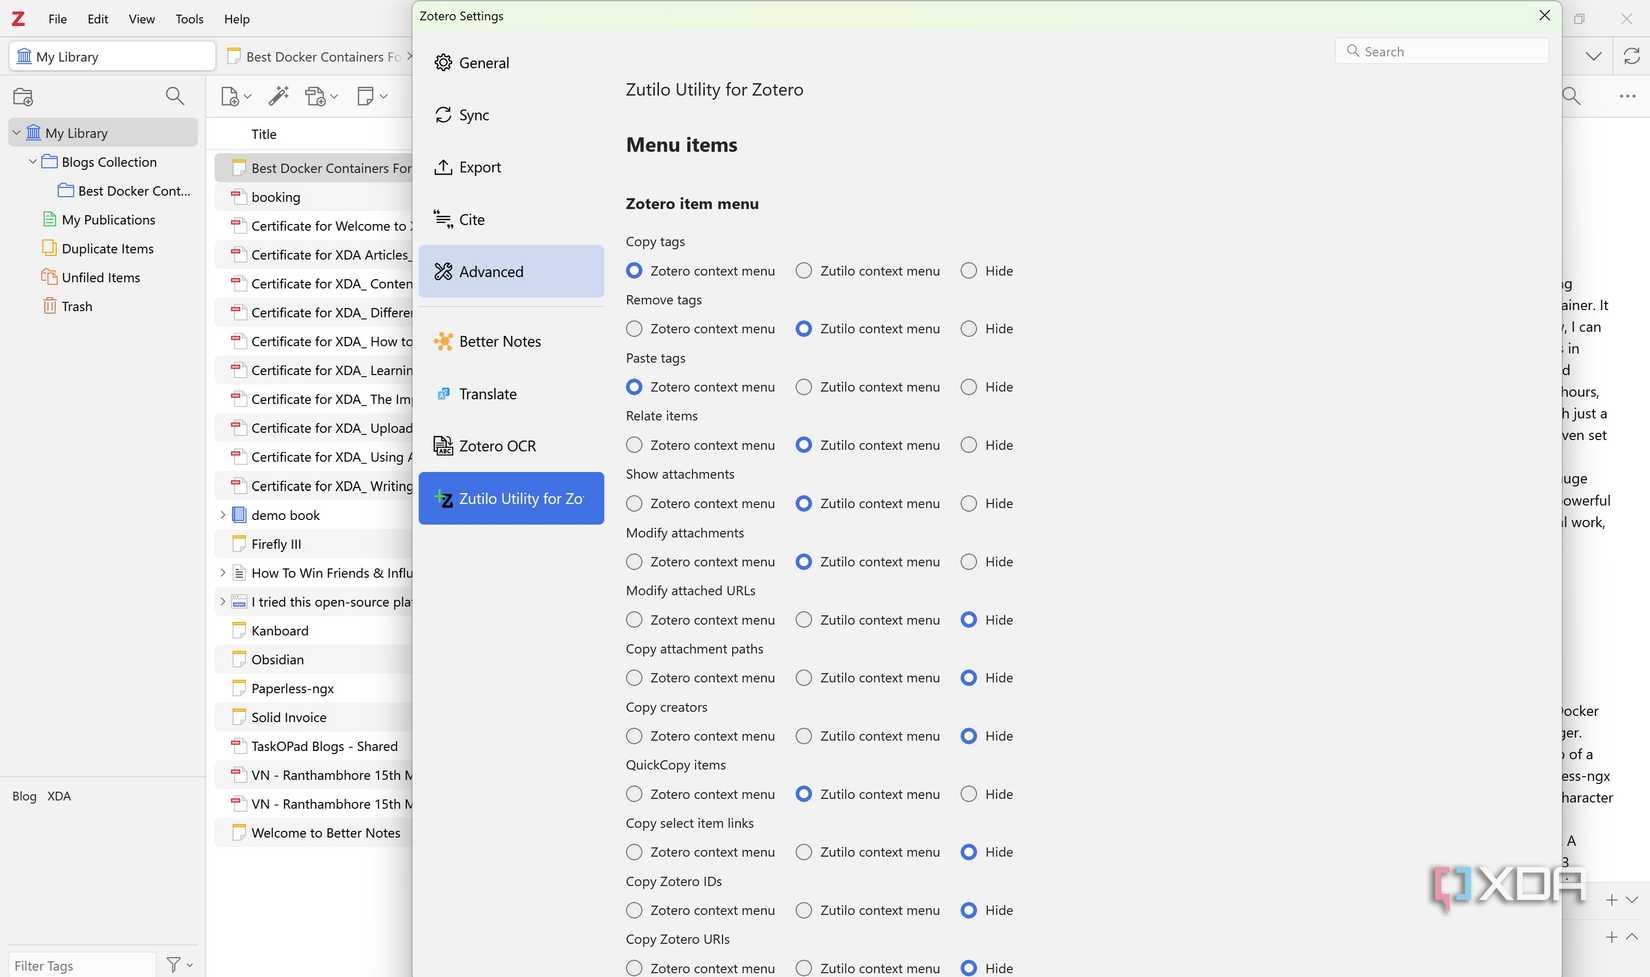Viewport: 1650px width, 977px height.
Task: Select the Kanboard item row
Action: click(313, 631)
